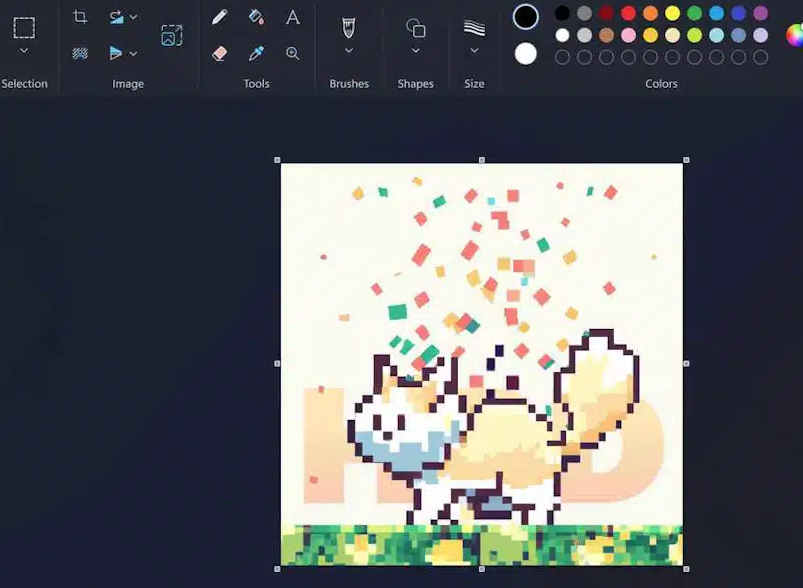Pick the light gray palette swatch

(x=584, y=35)
